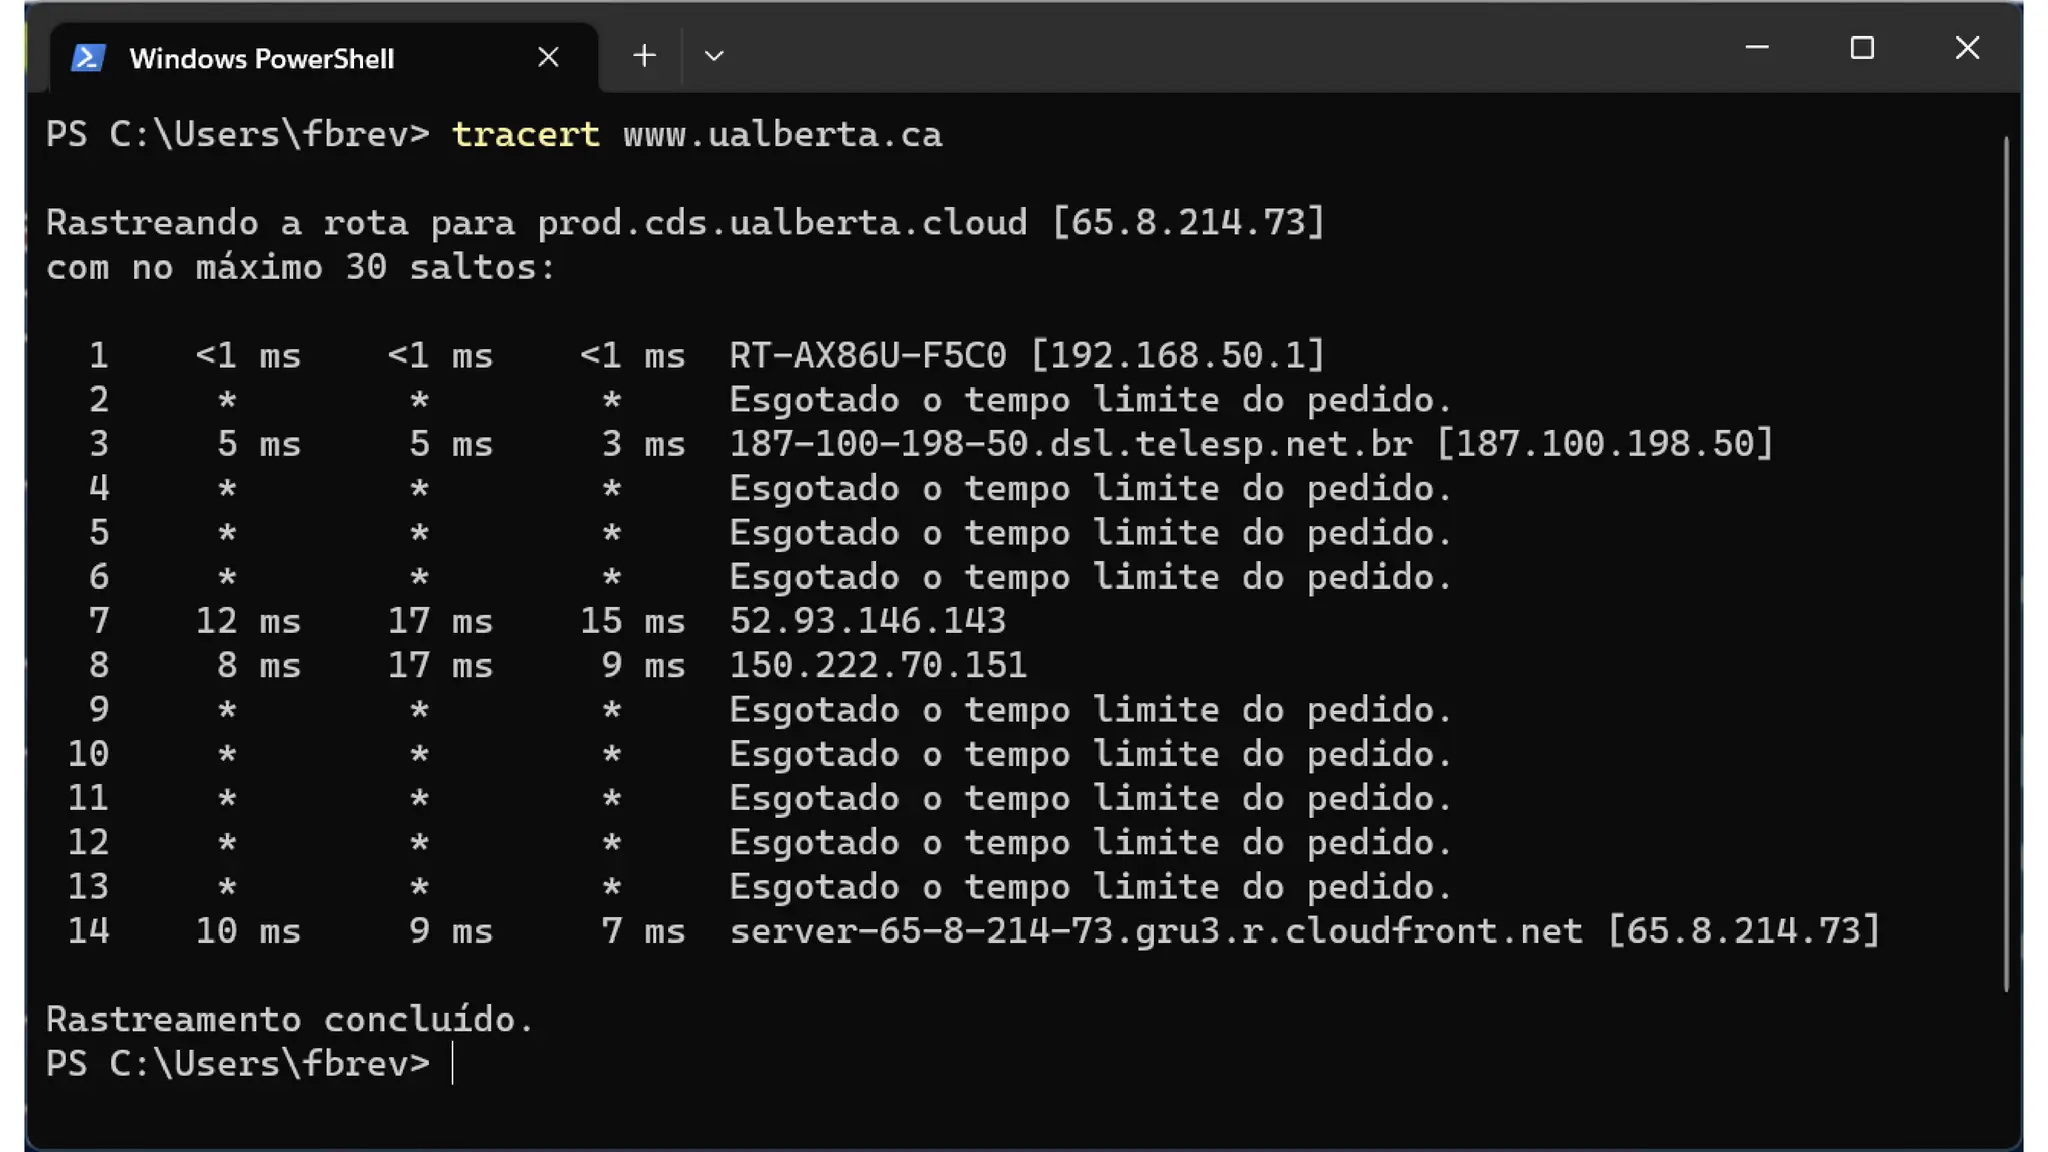
Task: Click the cloudfront.net server hostname on hop 14
Action: point(1156,931)
